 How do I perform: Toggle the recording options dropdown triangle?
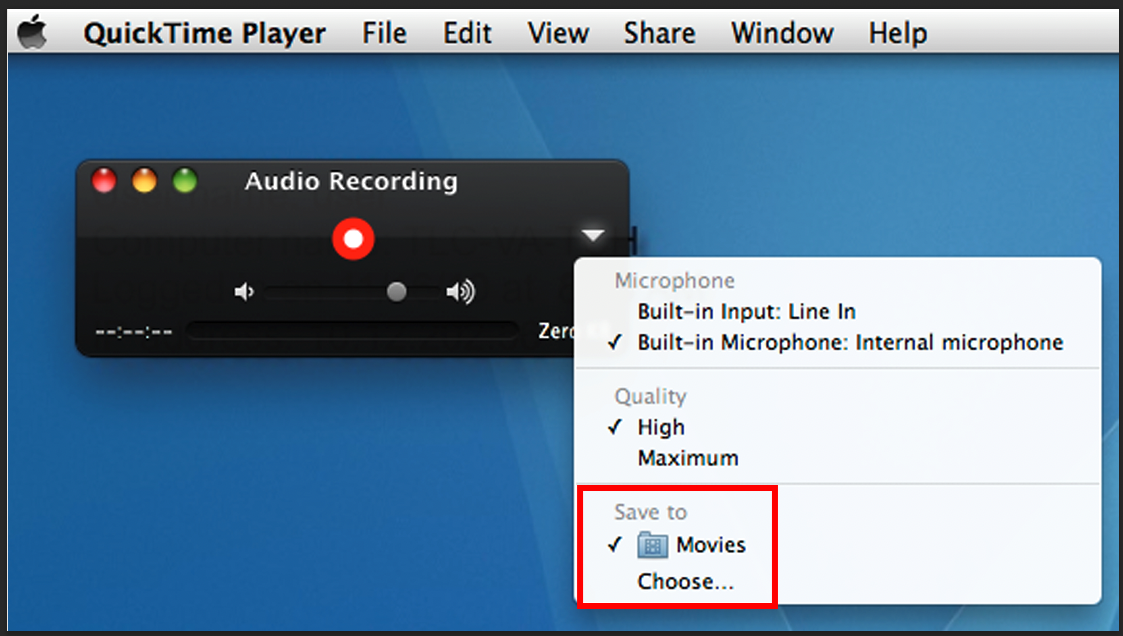coord(593,236)
